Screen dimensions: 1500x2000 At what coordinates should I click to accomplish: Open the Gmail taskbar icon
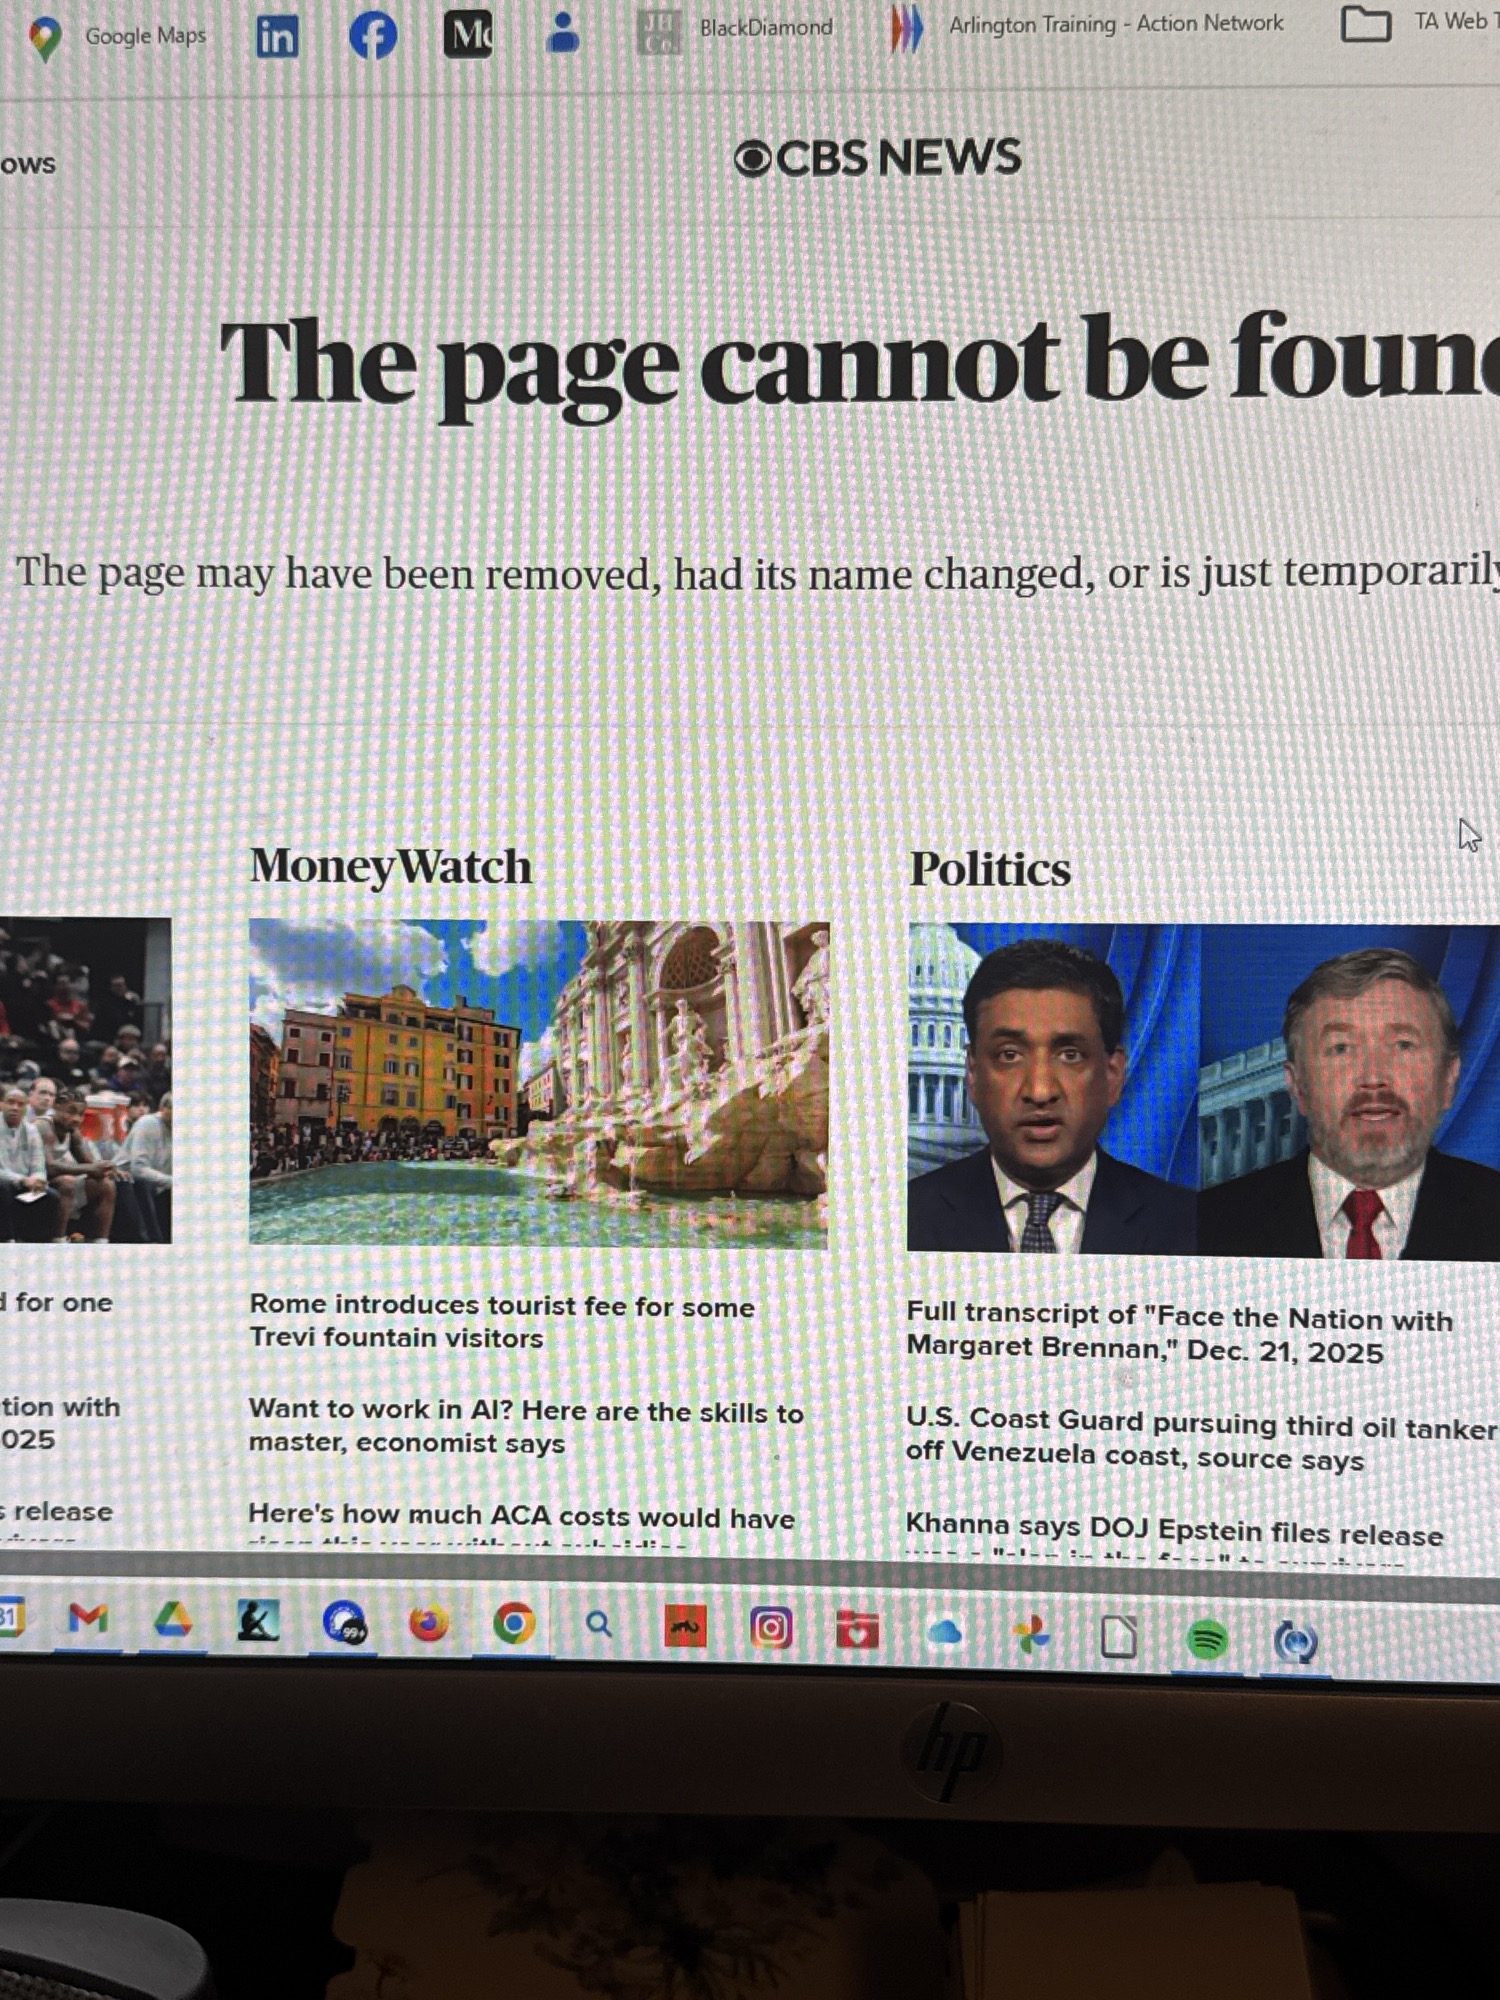click(88, 1617)
